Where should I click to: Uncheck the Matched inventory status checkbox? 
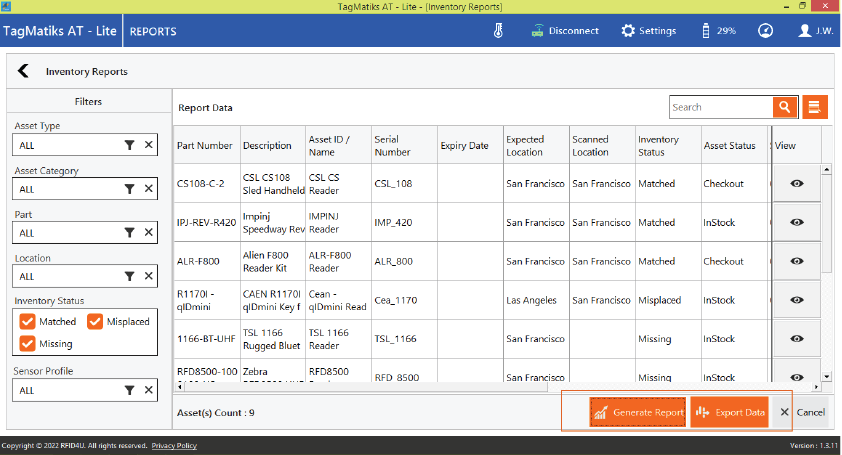pos(27,322)
